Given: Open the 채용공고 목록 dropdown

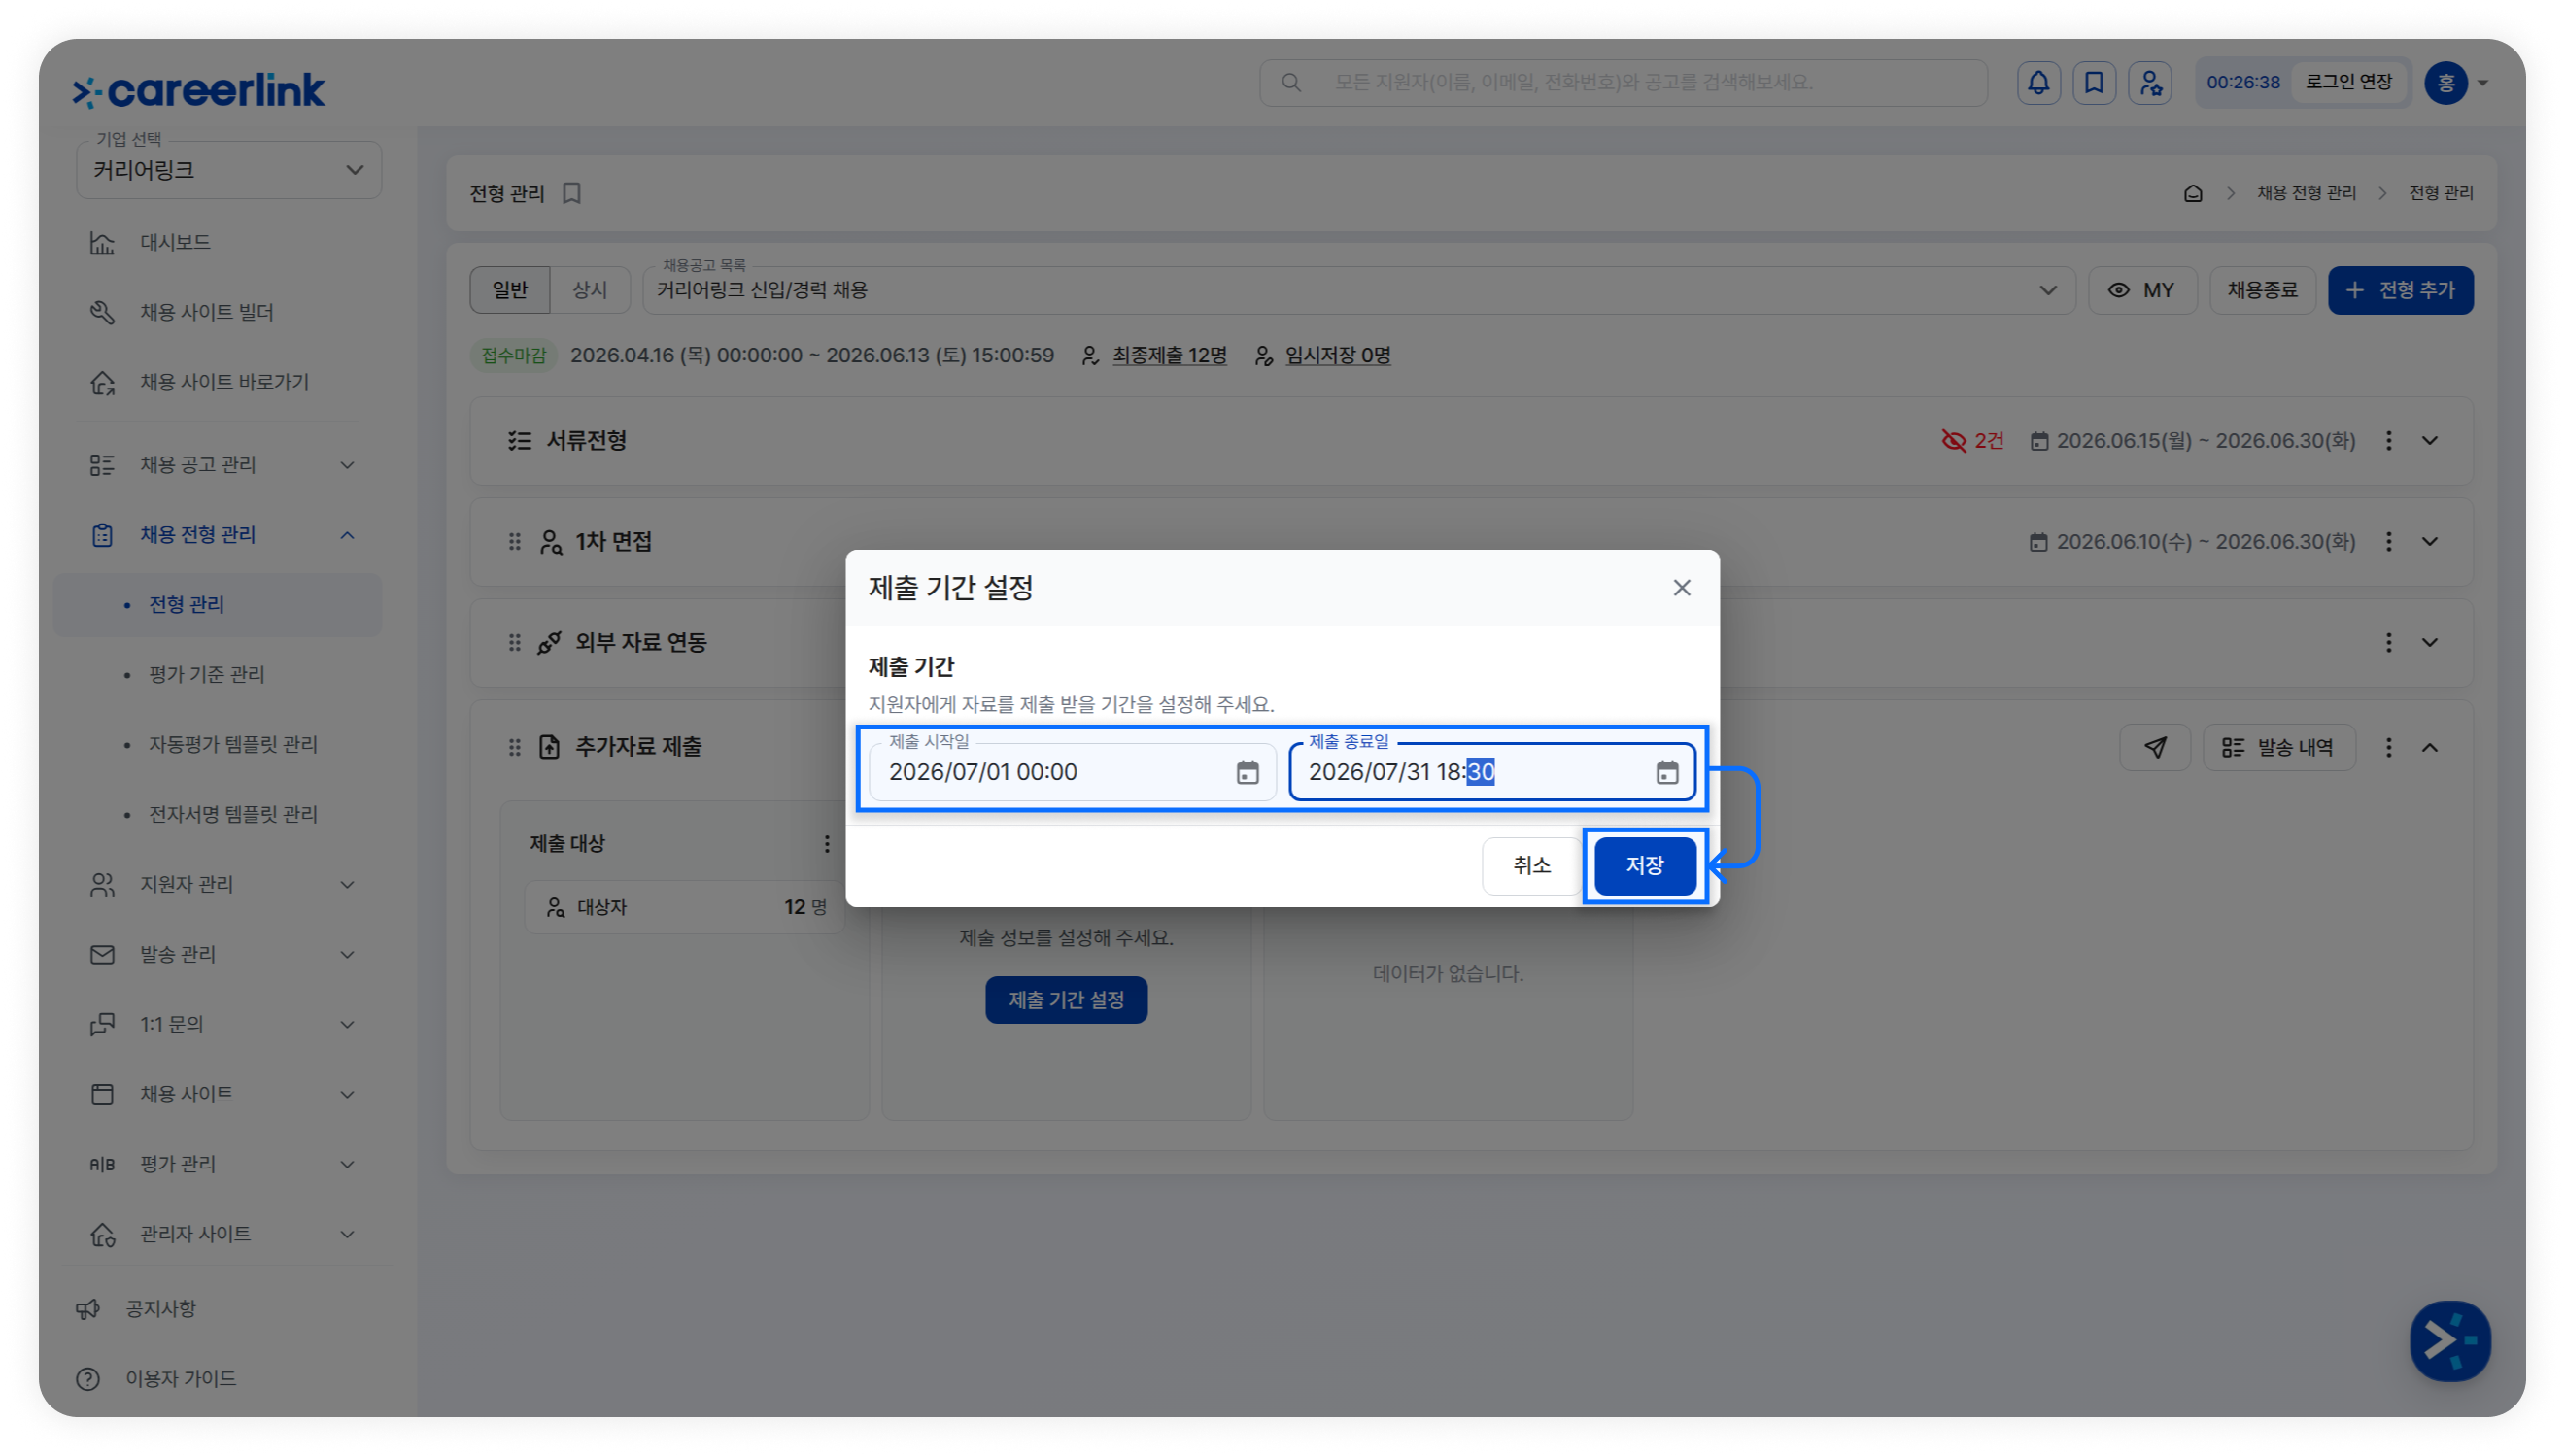Looking at the screenshot, I should [x=1359, y=290].
